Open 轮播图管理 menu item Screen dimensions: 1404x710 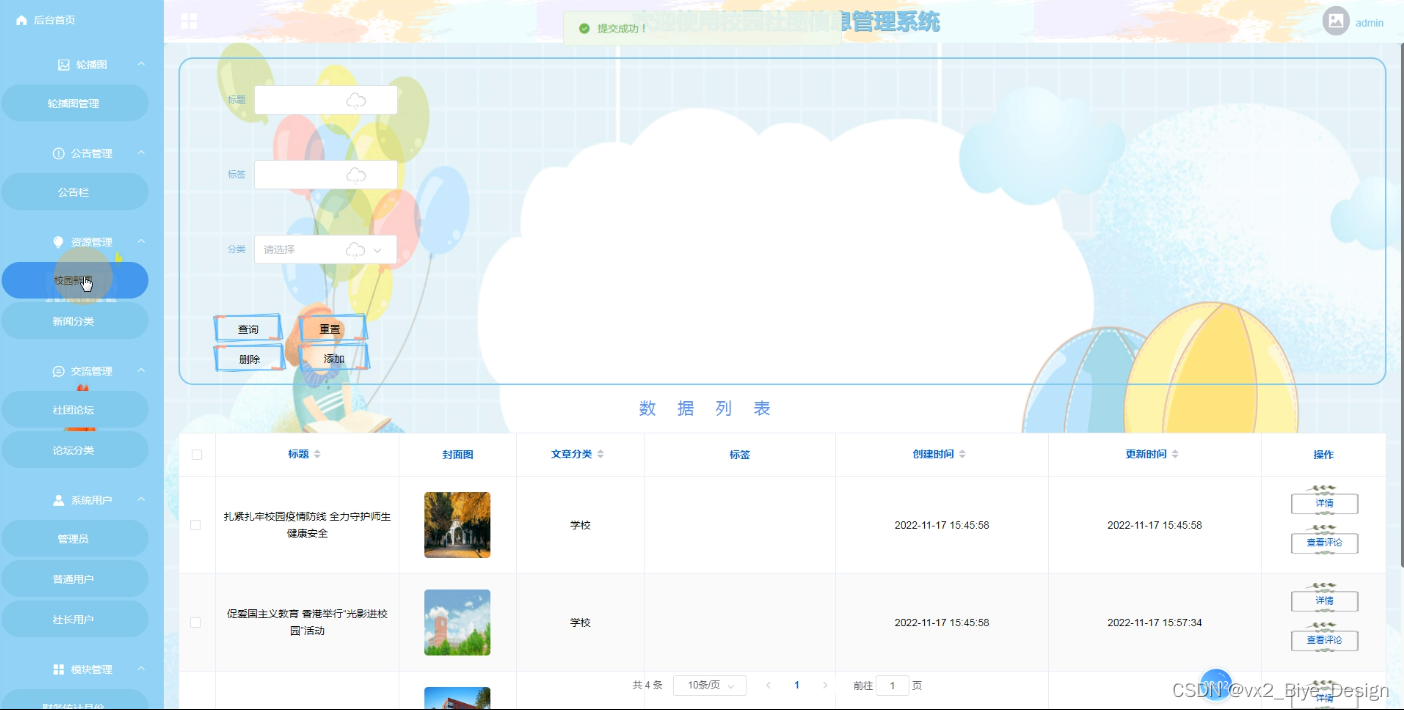74,103
